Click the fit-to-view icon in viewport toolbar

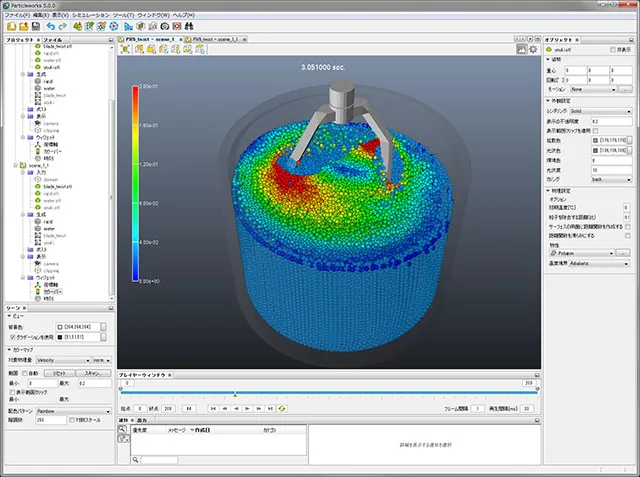[x=125, y=49]
